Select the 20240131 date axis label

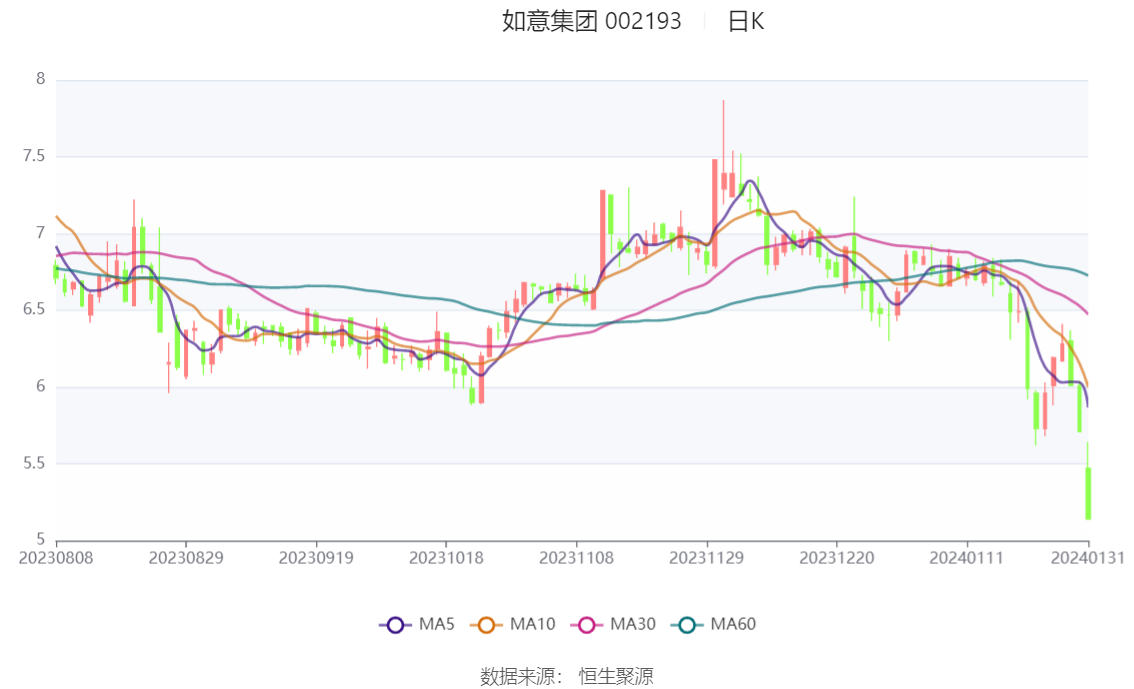pos(1088,558)
